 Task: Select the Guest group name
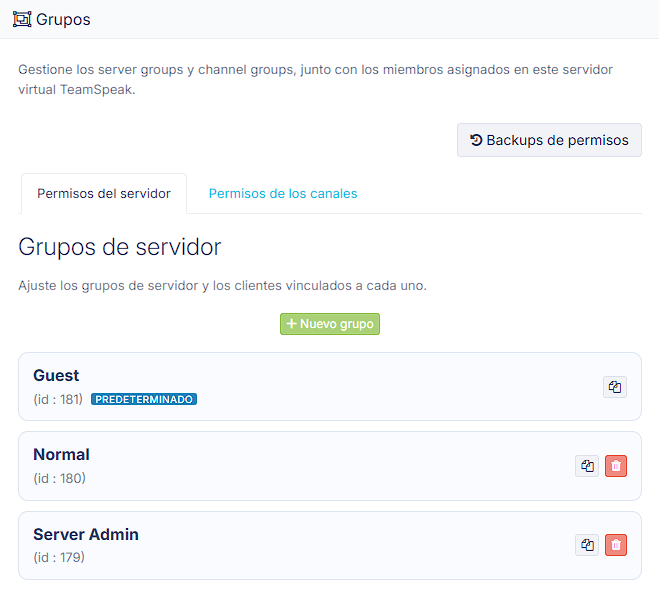[56, 376]
